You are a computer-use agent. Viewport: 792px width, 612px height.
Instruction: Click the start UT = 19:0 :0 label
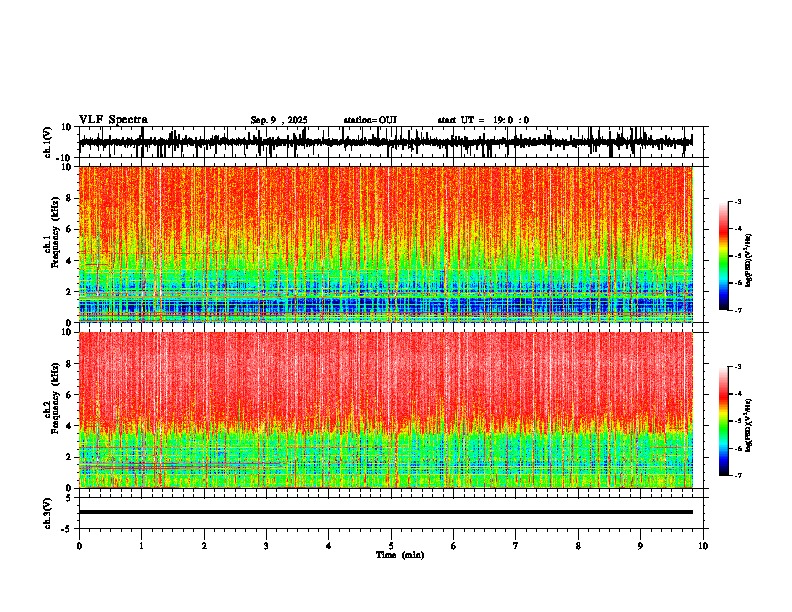[x=483, y=120]
